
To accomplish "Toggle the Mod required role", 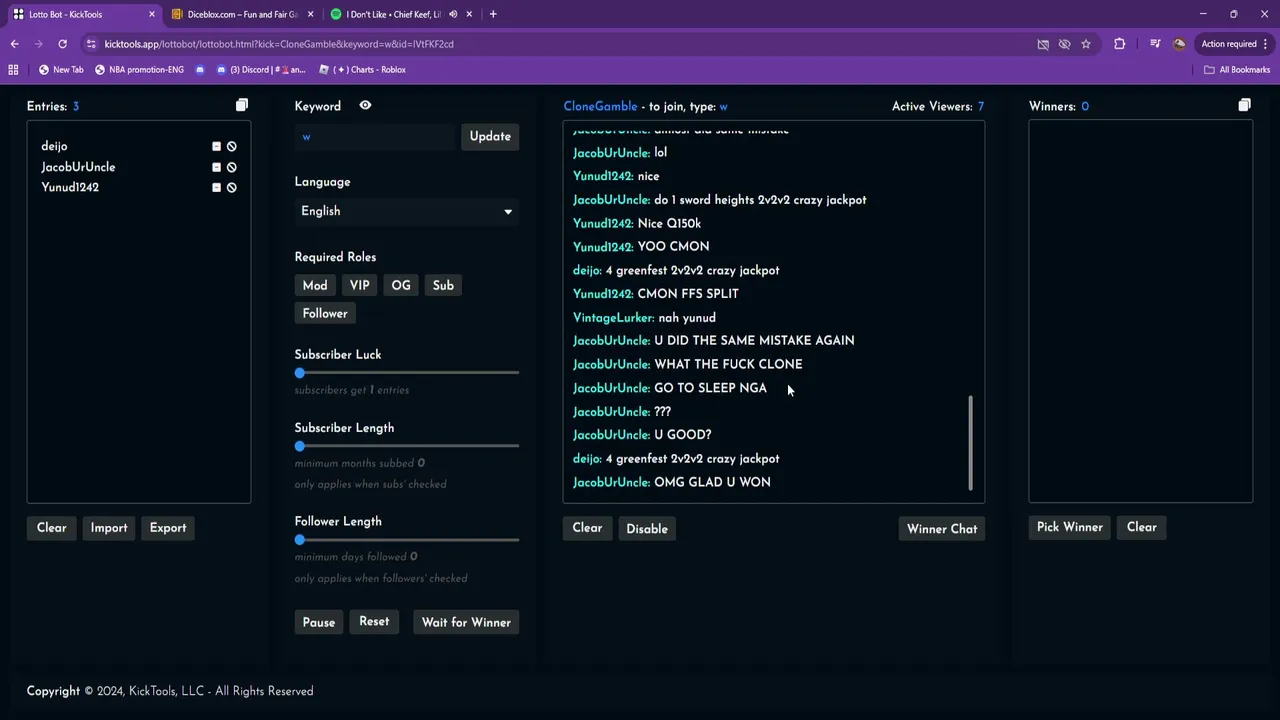I will click(x=315, y=285).
